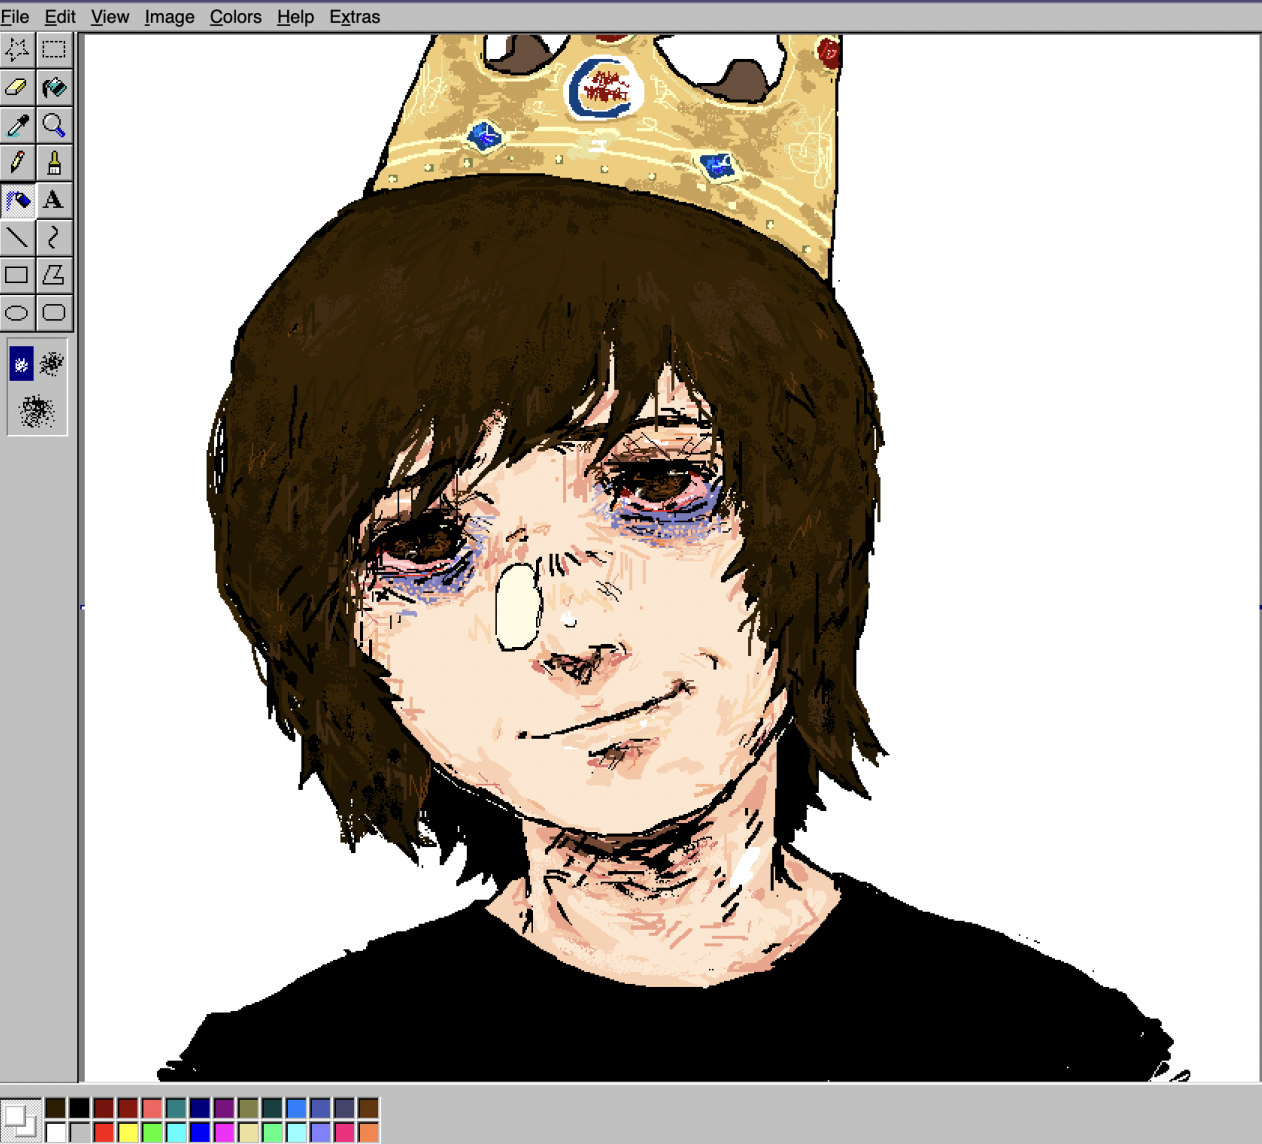Open the View menu
This screenshot has width=1262, height=1144.
(110, 17)
